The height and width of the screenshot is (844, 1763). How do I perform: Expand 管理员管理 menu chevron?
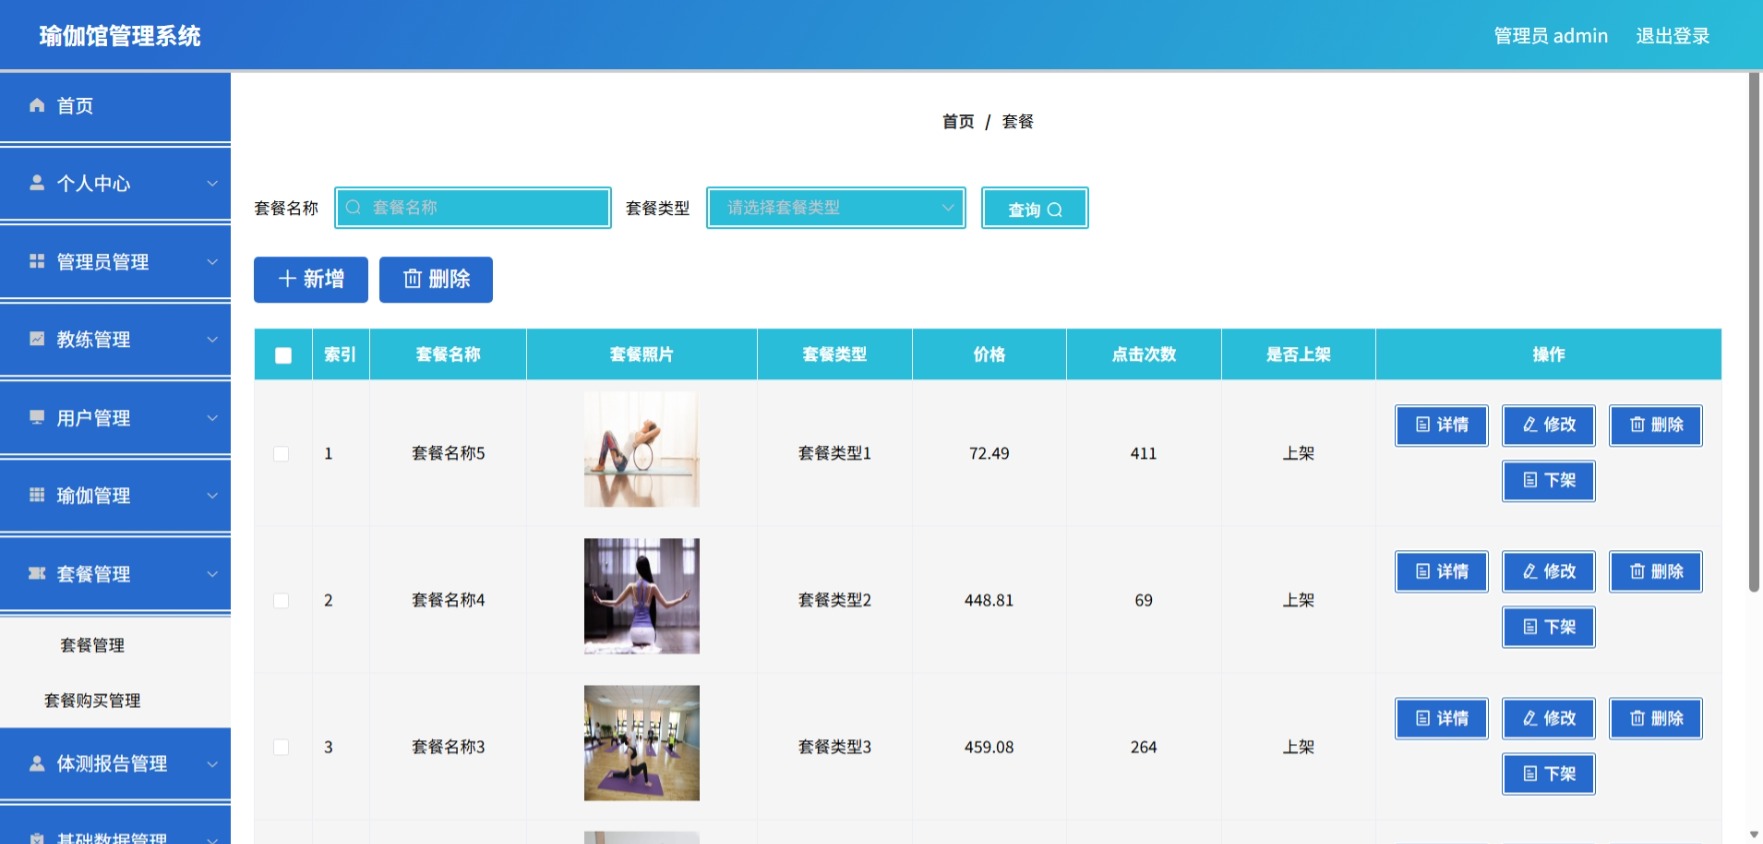(x=212, y=261)
